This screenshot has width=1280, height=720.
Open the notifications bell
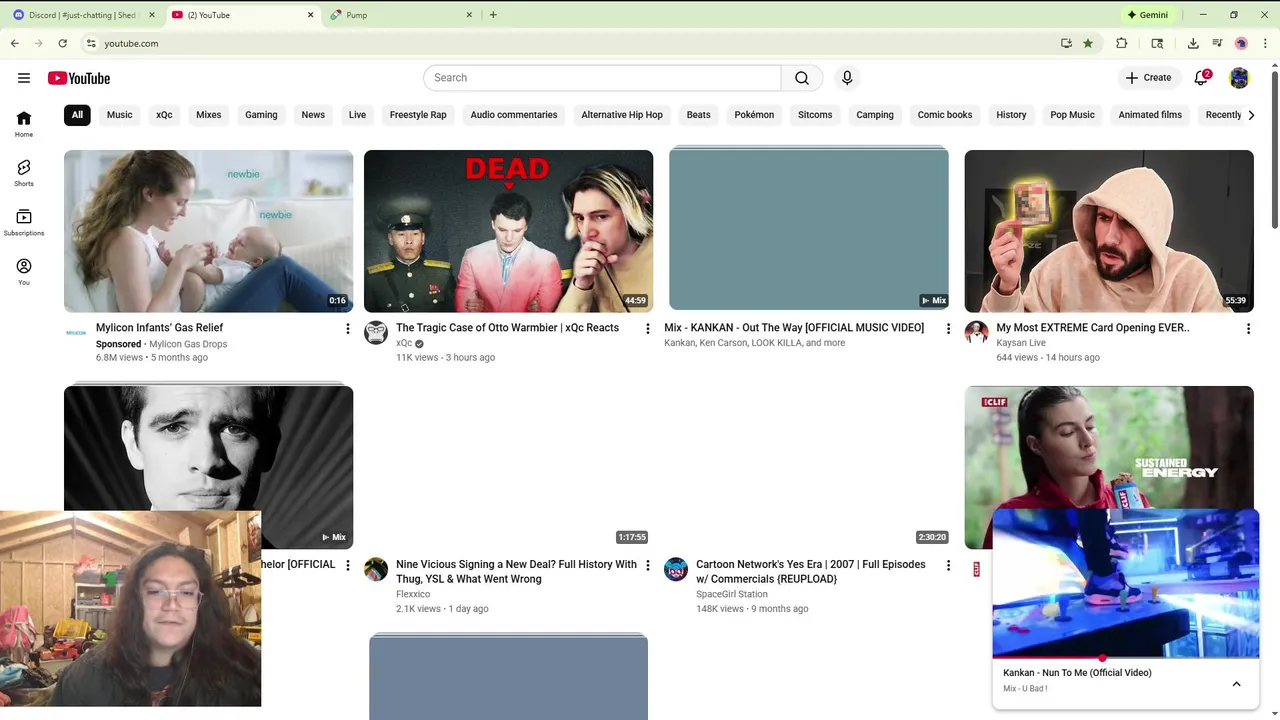[1202, 78]
